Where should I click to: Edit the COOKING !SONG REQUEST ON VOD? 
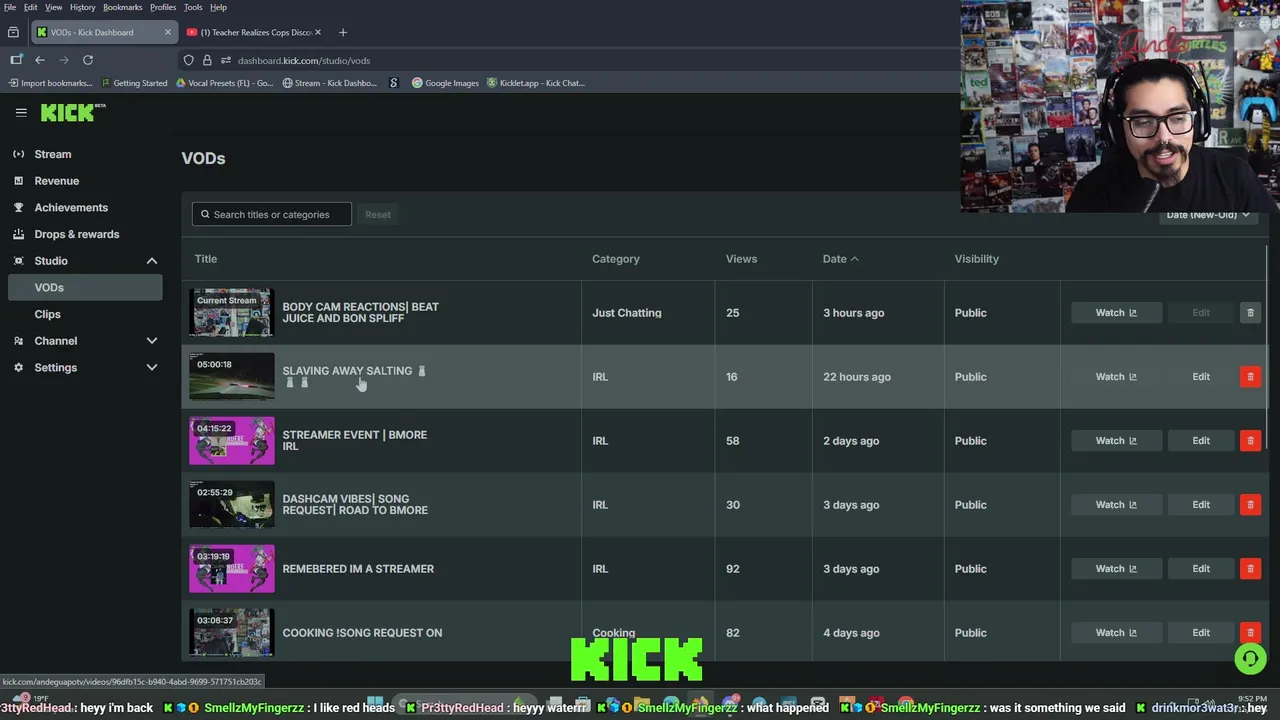(x=1201, y=633)
